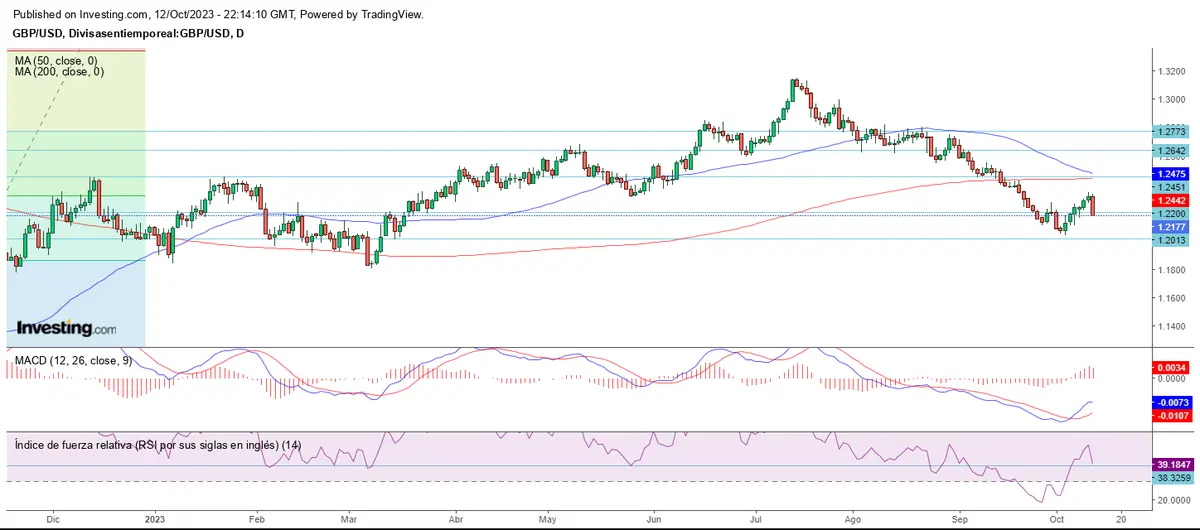Click the 1.3200 mark on the price scale
1200x530 pixels.
click(1171, 71)
